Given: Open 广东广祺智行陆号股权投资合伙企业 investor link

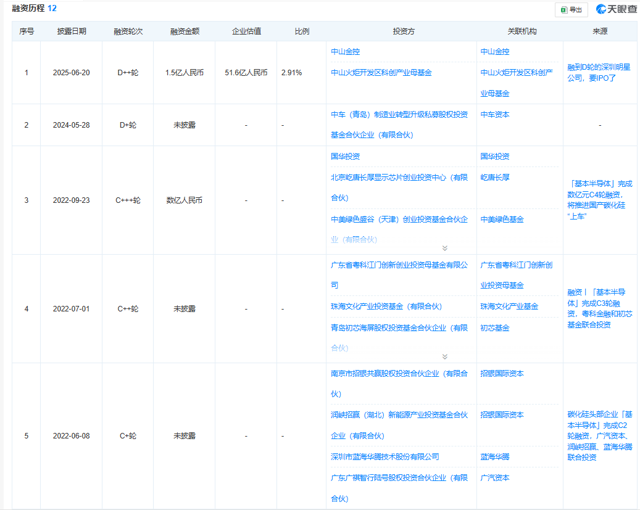Looking at the screenshot, I should tap(399, 488).
